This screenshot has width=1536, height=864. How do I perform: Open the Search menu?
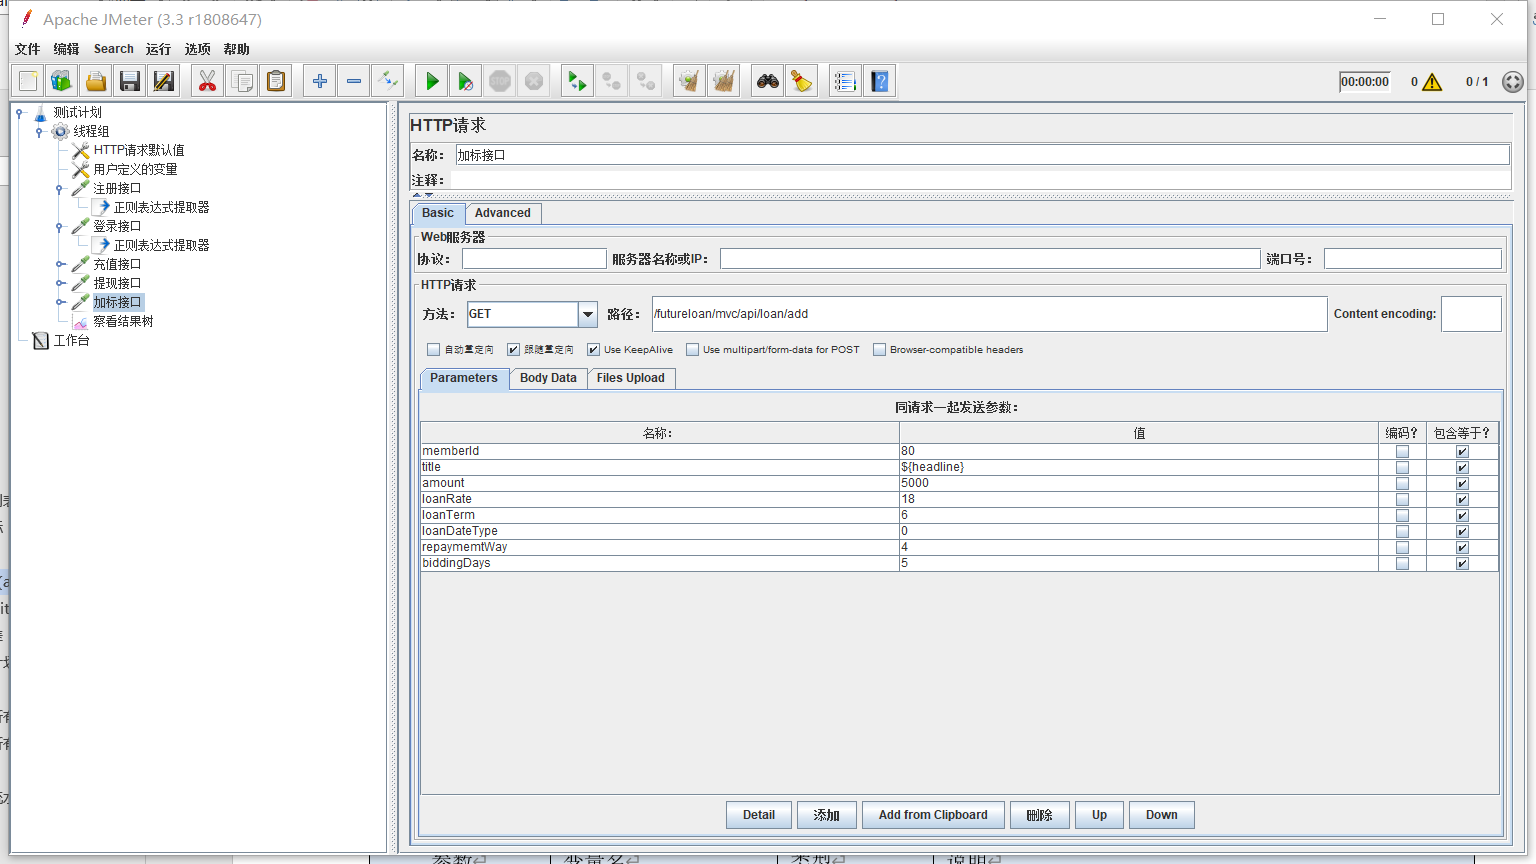click(x=114, y=49)
